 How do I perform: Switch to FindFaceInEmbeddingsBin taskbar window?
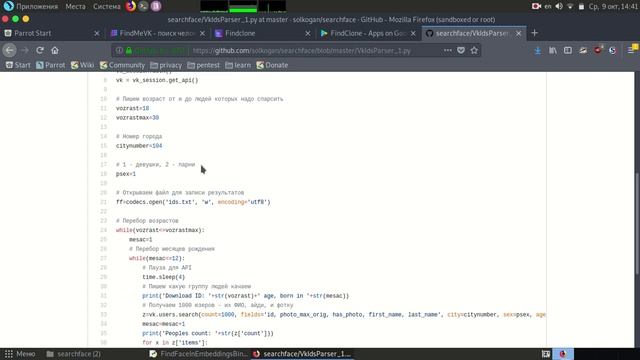coord(198,354)
